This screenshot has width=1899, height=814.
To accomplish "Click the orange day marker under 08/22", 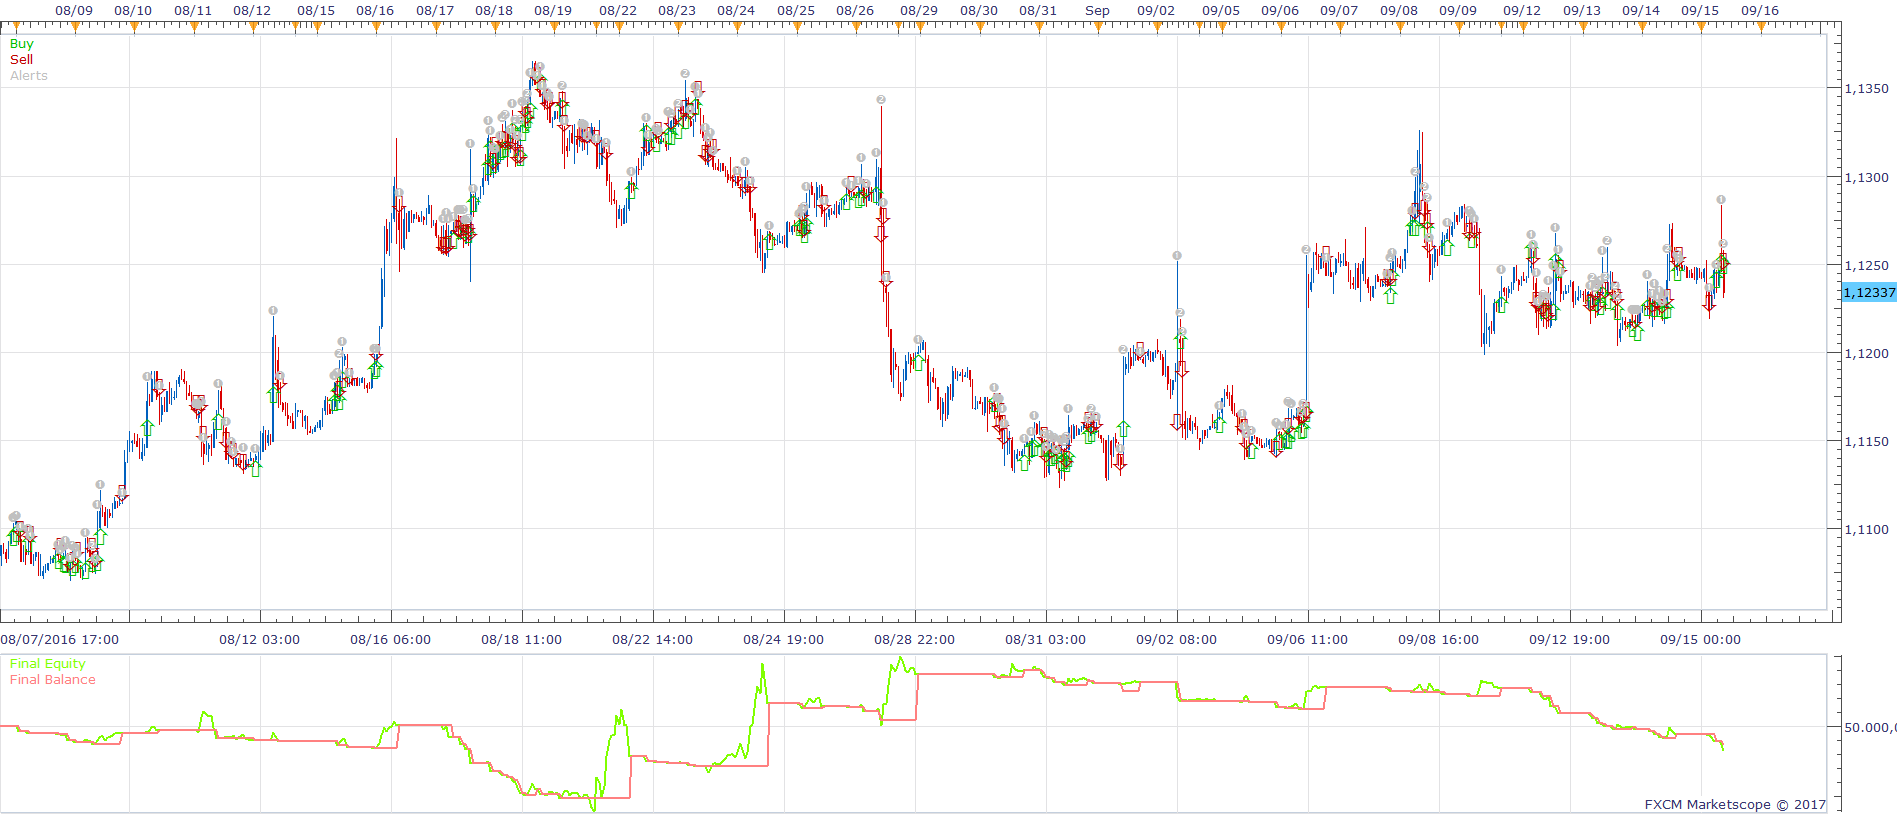I will pos(619,27).
